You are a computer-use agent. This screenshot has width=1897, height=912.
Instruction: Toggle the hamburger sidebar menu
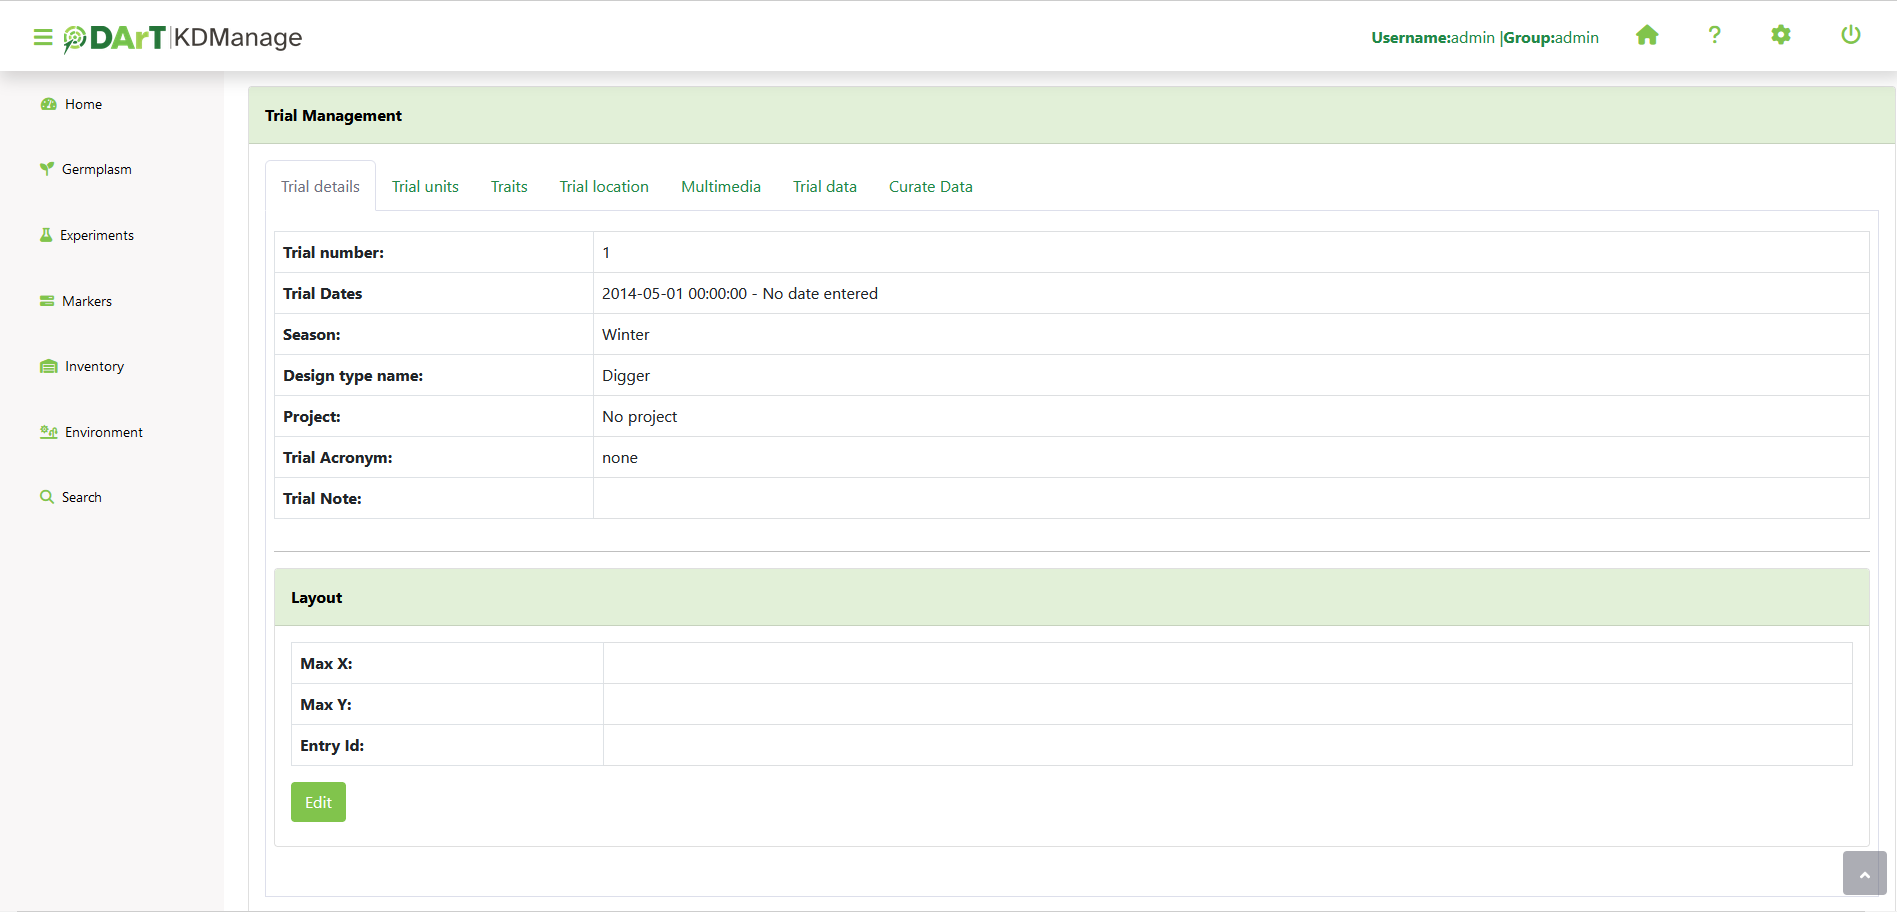(43, 37)
